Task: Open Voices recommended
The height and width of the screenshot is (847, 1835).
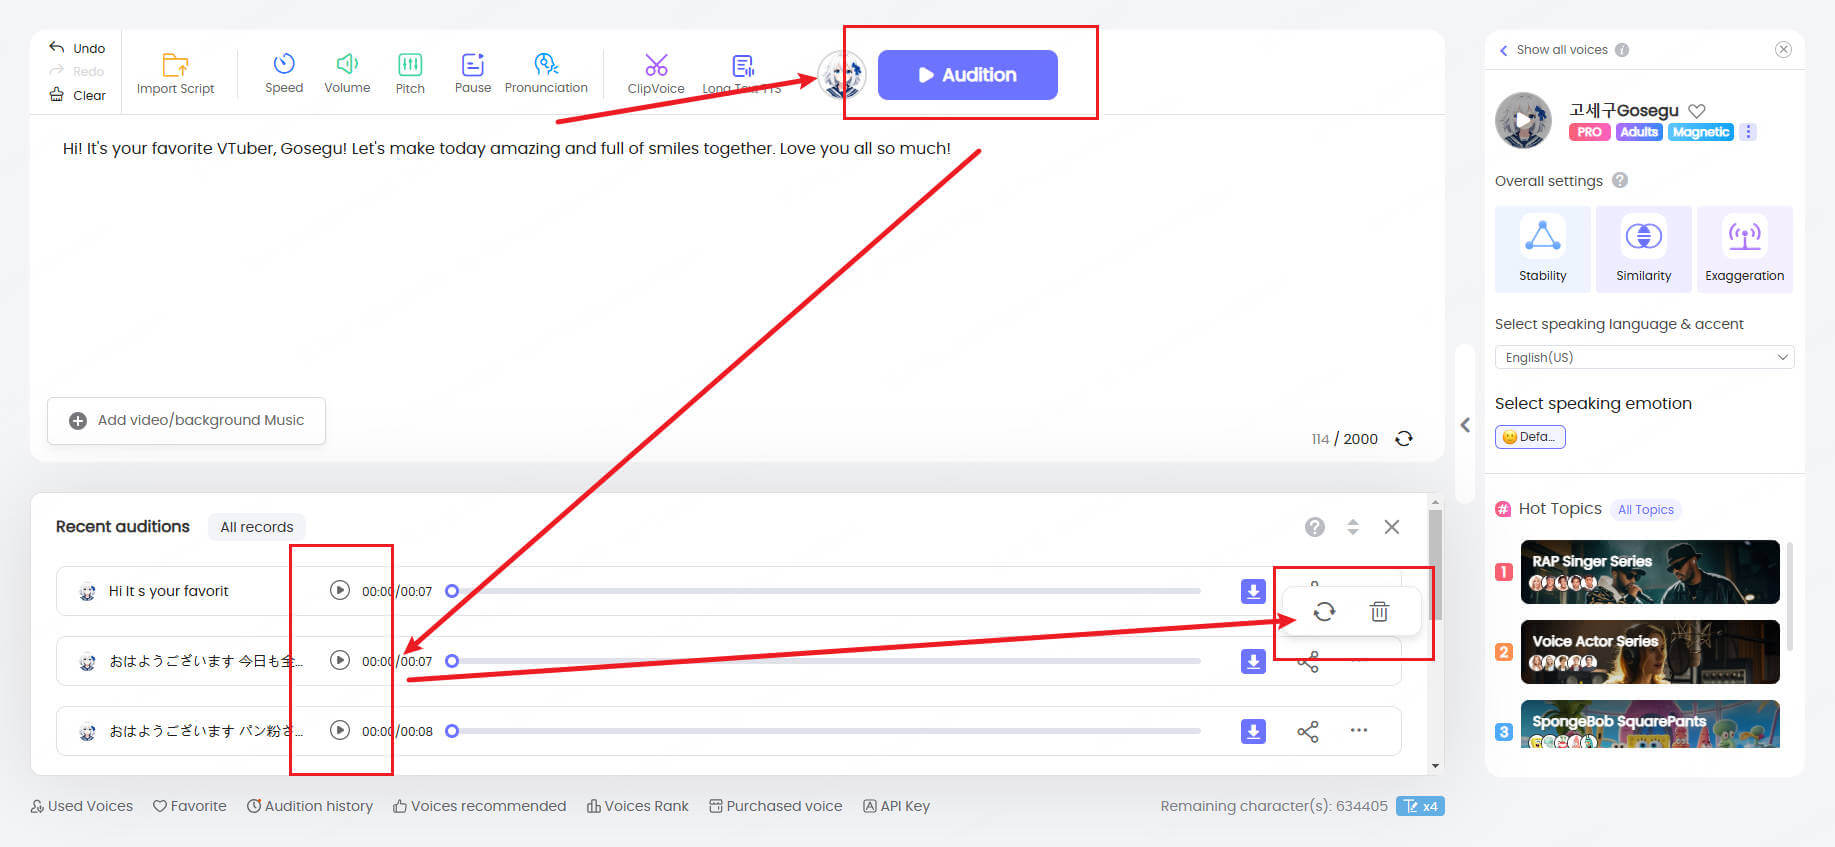Action: [479, 806]
